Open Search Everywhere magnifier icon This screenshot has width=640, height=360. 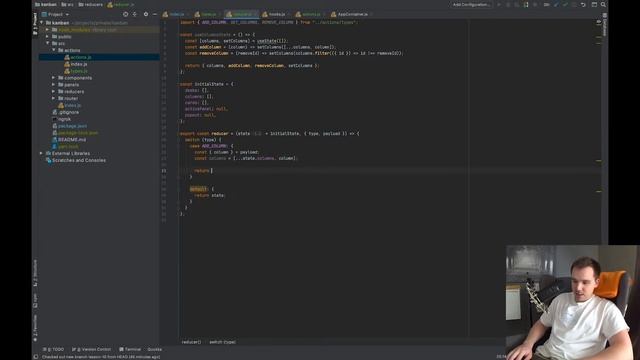(603, 4)
